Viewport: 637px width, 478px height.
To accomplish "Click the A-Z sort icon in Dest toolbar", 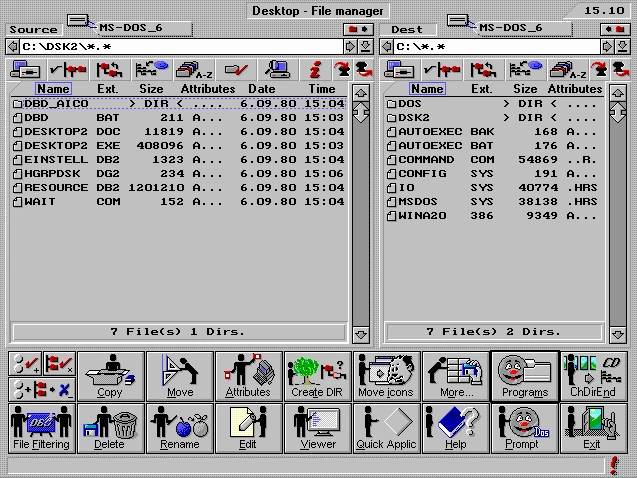I will pos(568,70).
